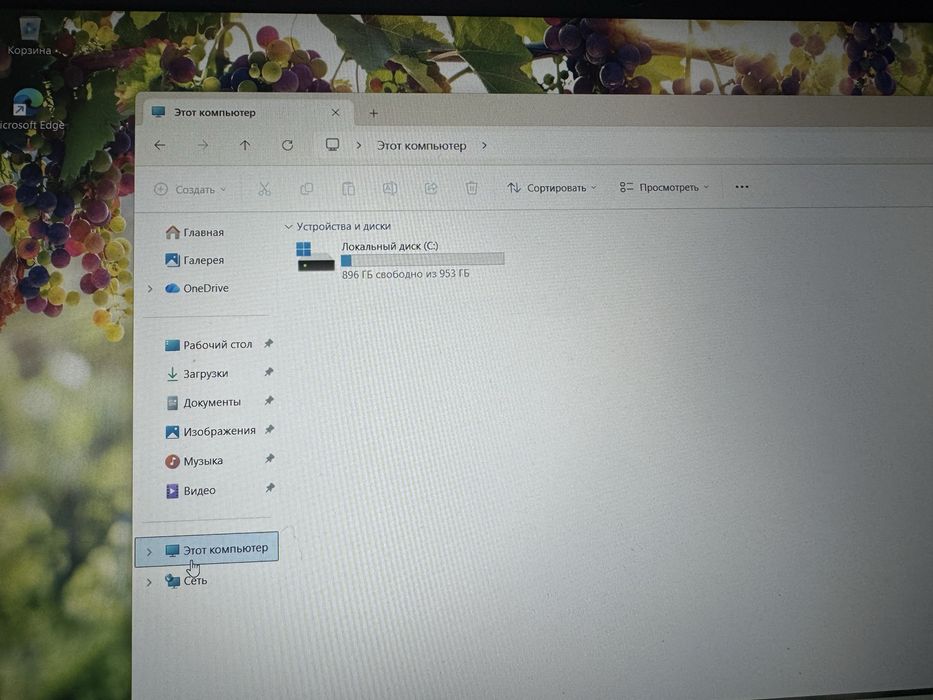Launch Microsoft Edge from the desktop

tap(30, 110)
